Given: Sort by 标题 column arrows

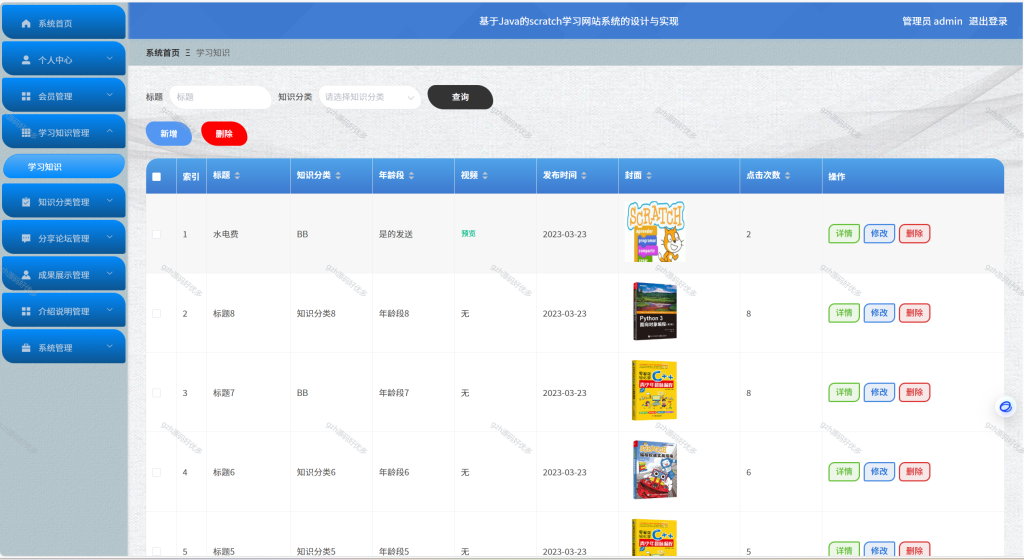Looking at the screenshot, I should (238, 176).
